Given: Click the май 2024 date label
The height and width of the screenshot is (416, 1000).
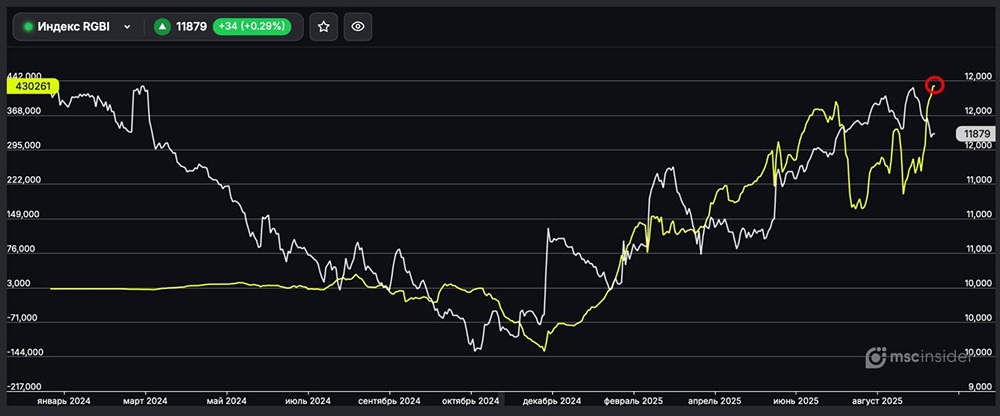Looking at the screenshot, I should pos(227,400).
